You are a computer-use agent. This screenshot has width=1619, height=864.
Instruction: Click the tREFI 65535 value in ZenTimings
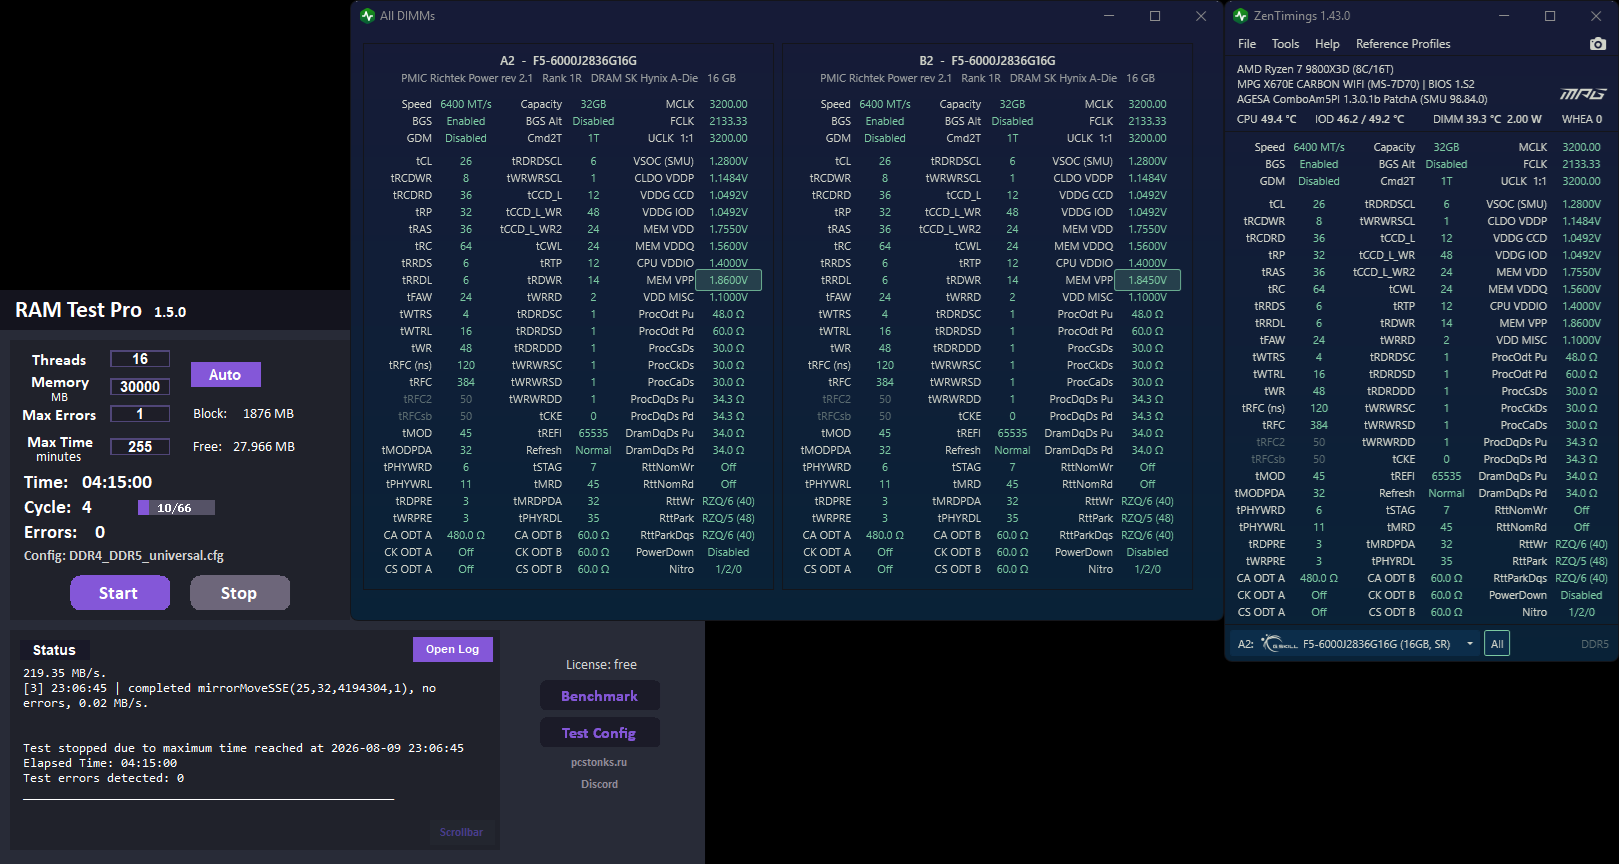1446,476
